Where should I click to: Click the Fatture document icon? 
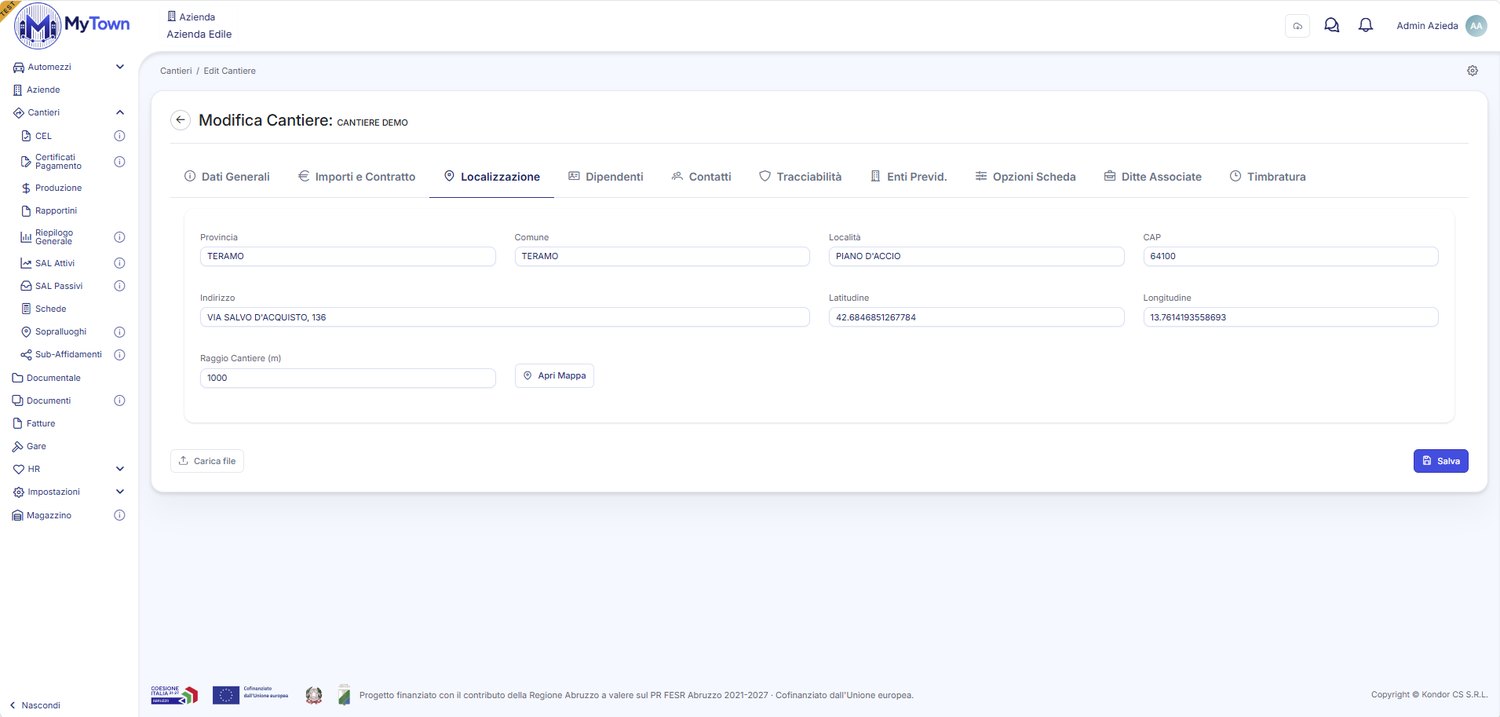[x=17, y=424]
